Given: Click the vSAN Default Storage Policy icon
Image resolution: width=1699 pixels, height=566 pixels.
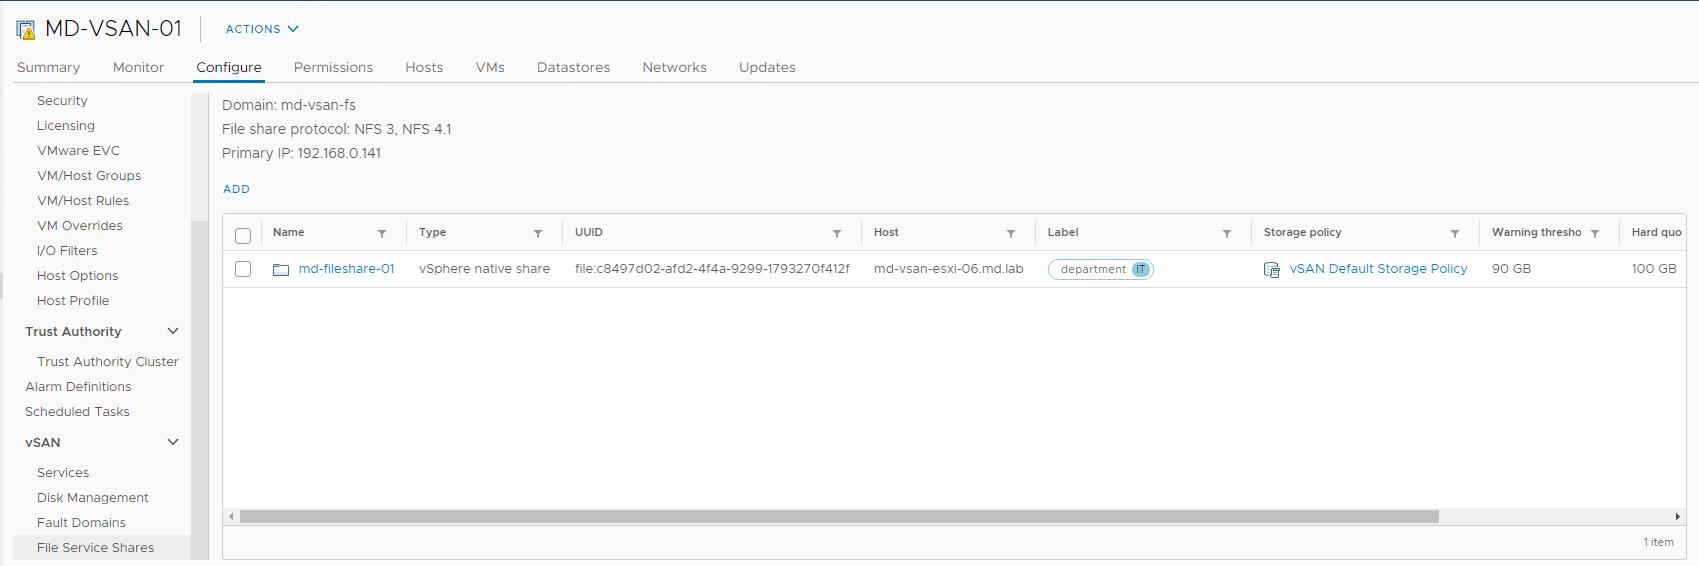Looking at the screenshot, I should coord(1271,269).
